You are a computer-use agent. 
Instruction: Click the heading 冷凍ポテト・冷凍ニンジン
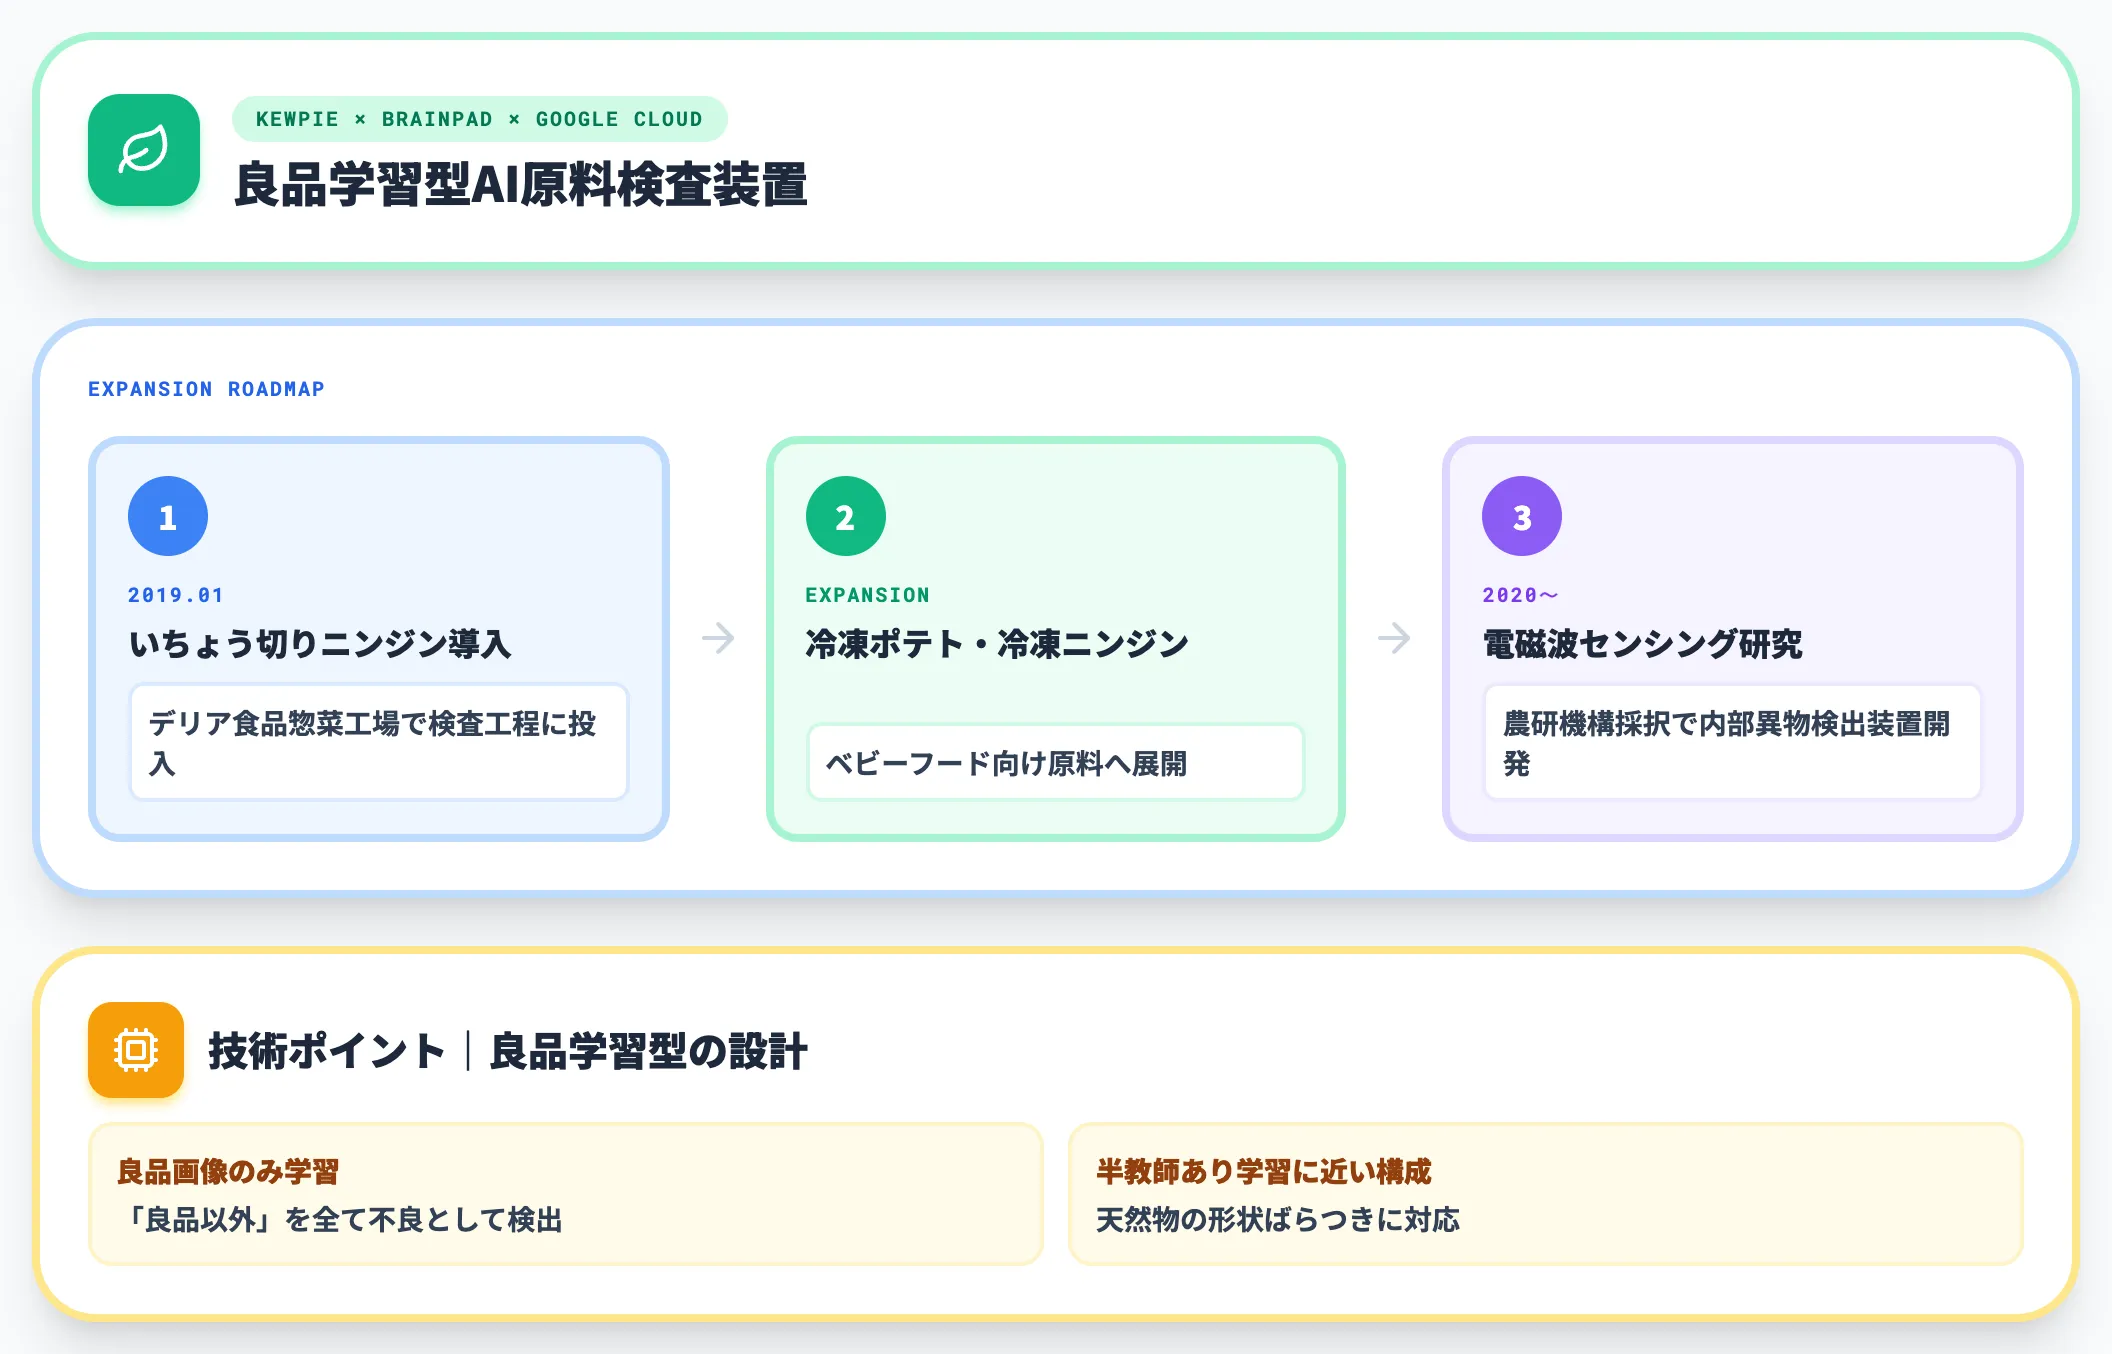click(997, 644)
